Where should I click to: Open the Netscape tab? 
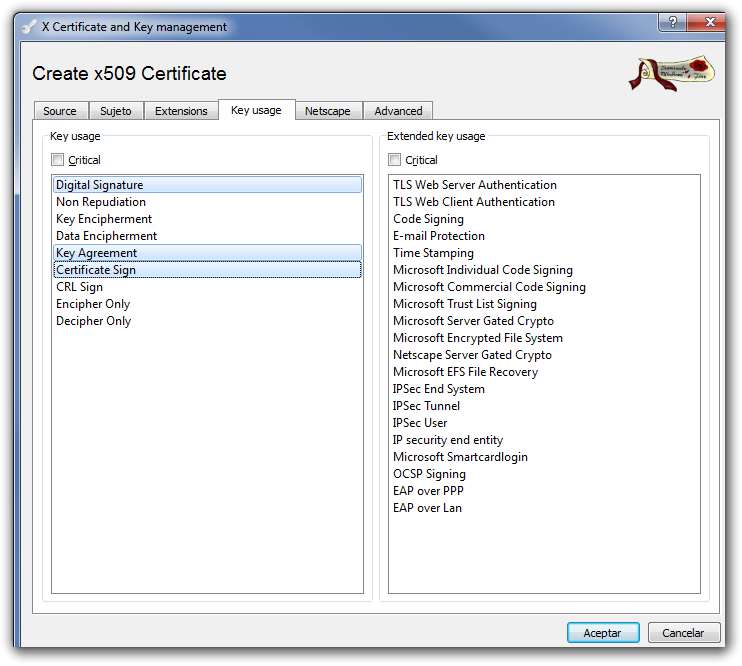327,111
